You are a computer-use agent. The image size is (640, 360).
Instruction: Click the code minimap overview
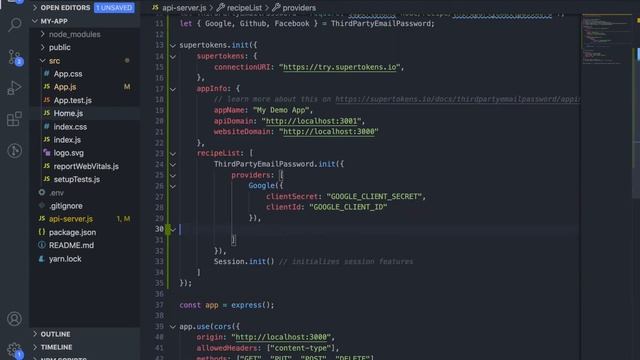click(607, 41)
